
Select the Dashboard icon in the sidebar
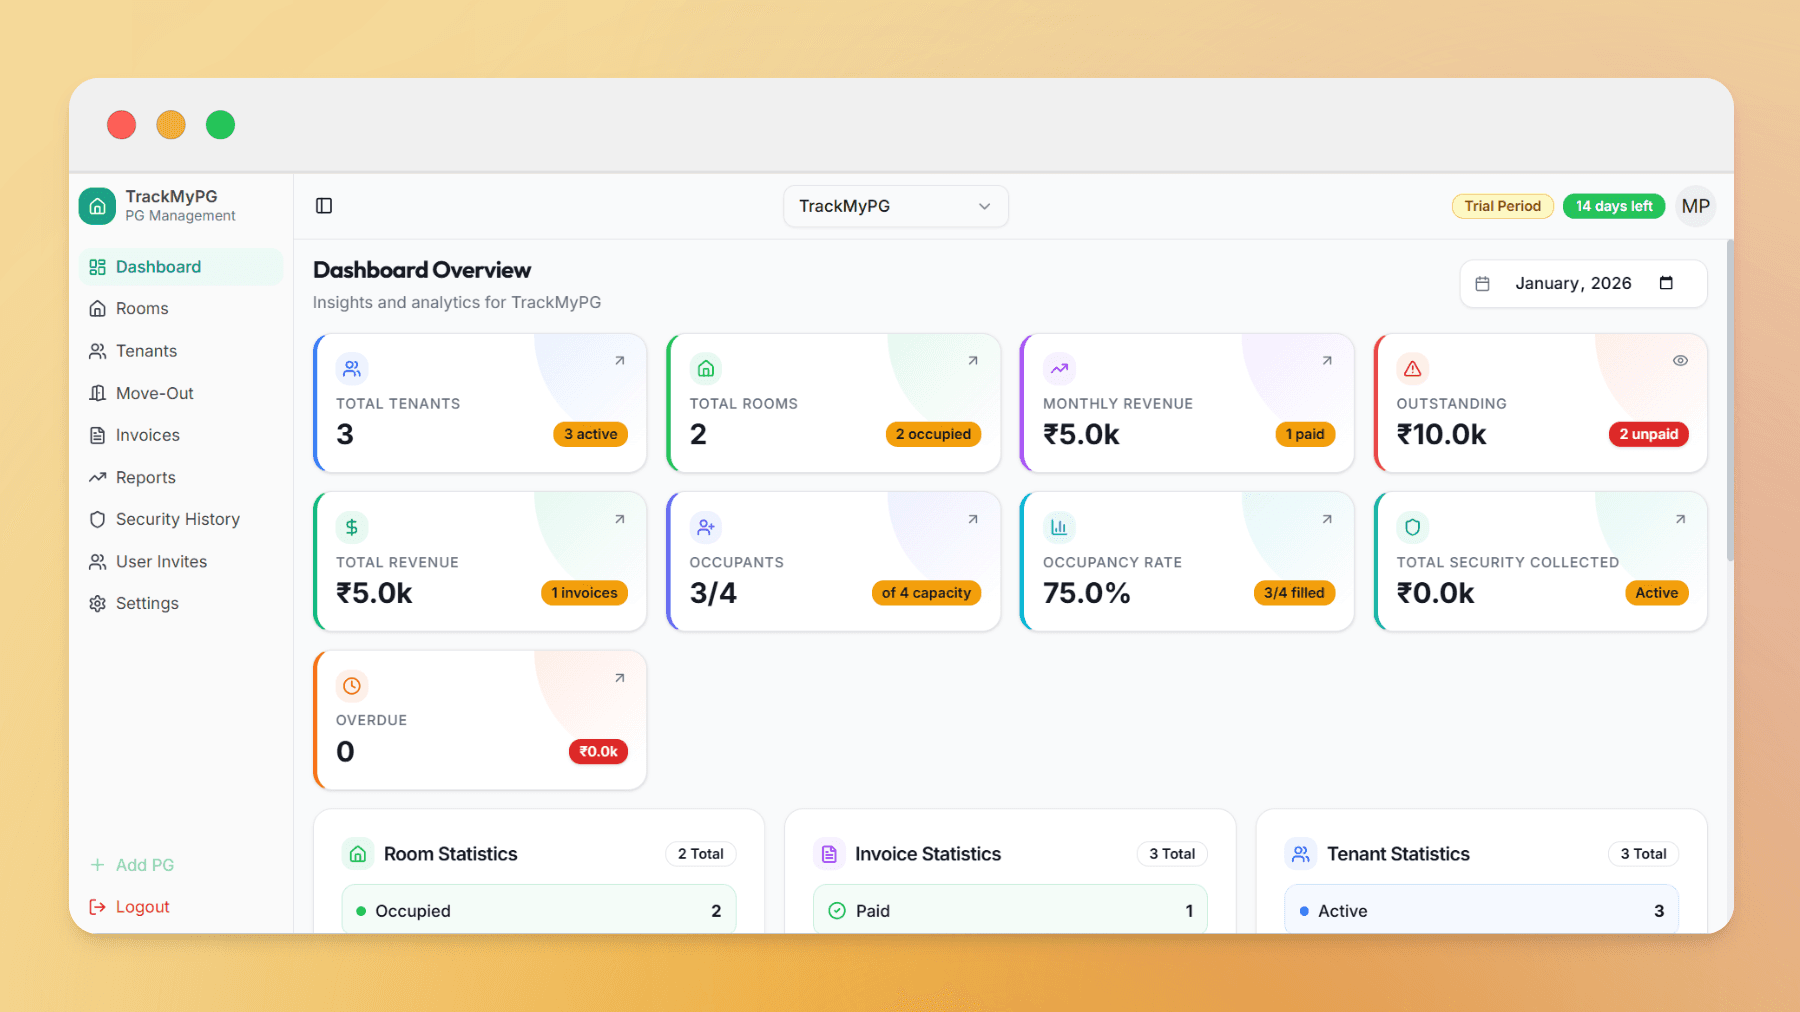97,266
